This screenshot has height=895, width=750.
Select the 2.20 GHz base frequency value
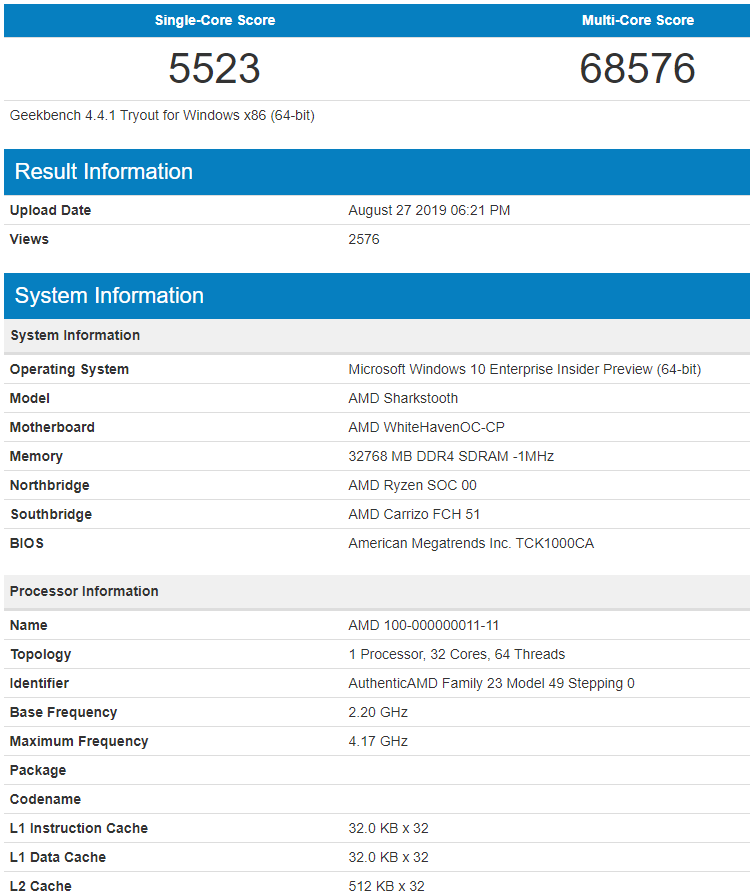pyautogui.click(x=378, y=712)
